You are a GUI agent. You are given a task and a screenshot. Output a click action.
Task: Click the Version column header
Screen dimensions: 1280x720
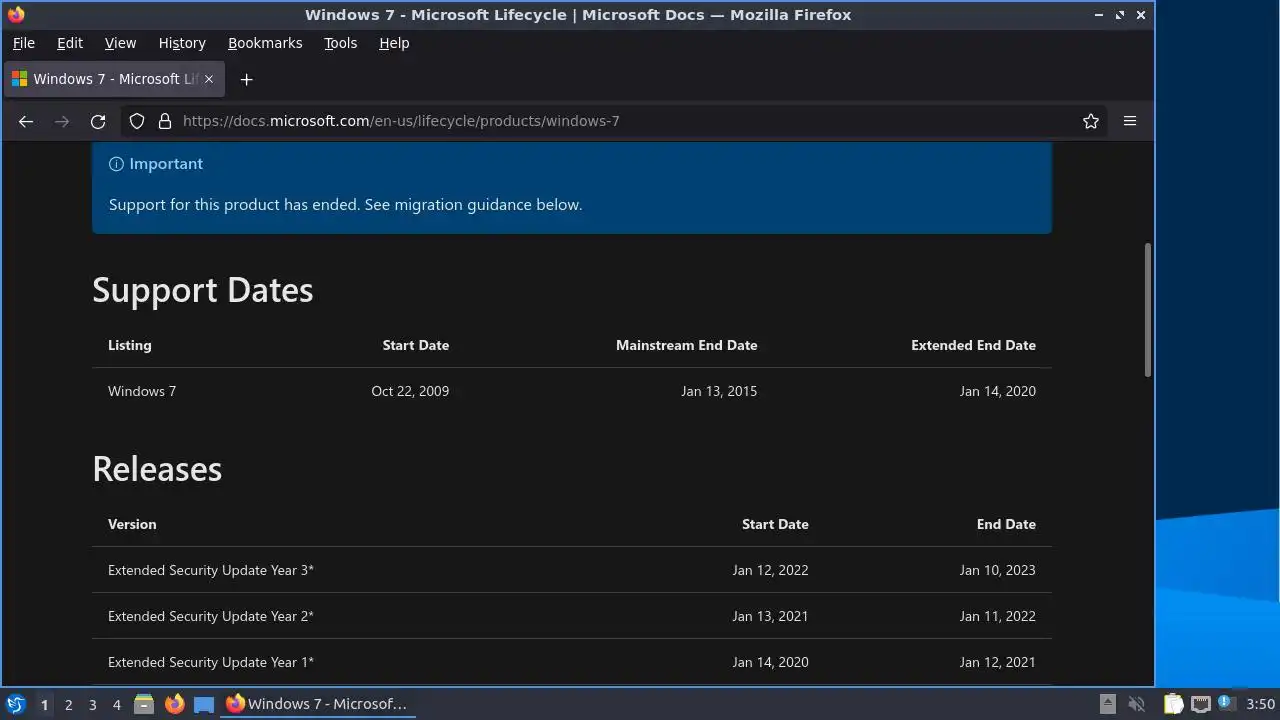point(132,524)
